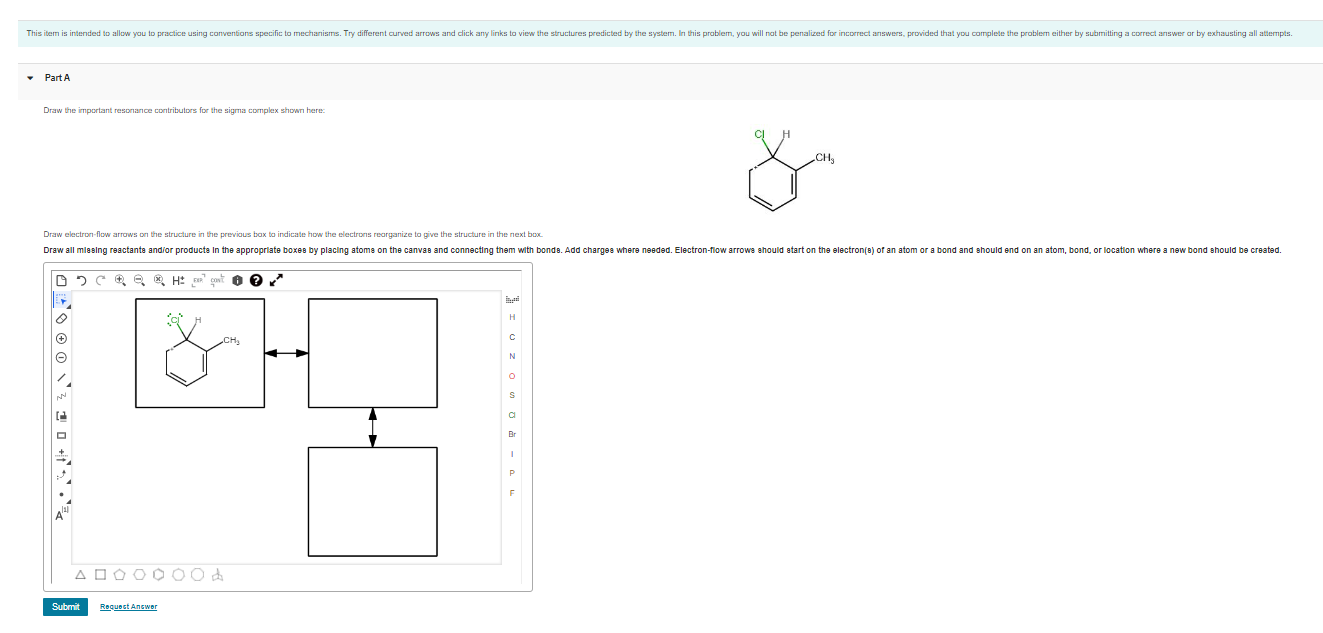Open the selection tool dropdown options
Viewport: 1323px width, 633px height.
click(70, 308)
